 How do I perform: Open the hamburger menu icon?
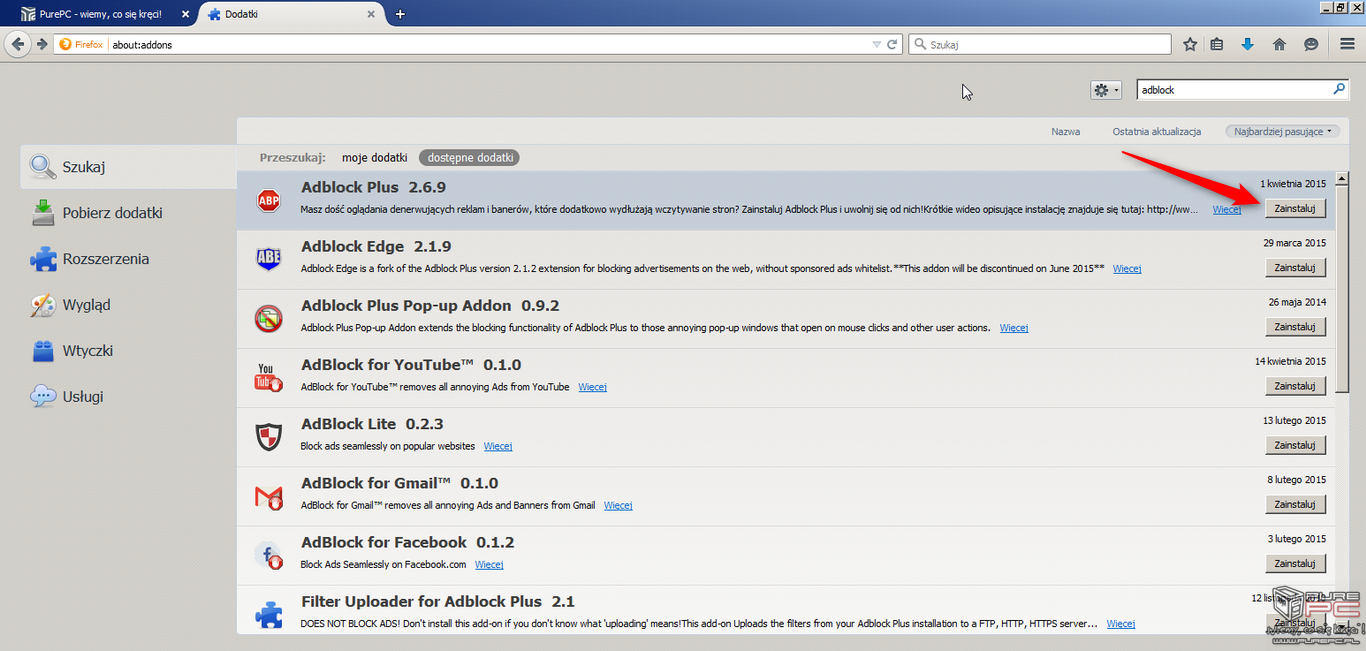pos(1347,44)
